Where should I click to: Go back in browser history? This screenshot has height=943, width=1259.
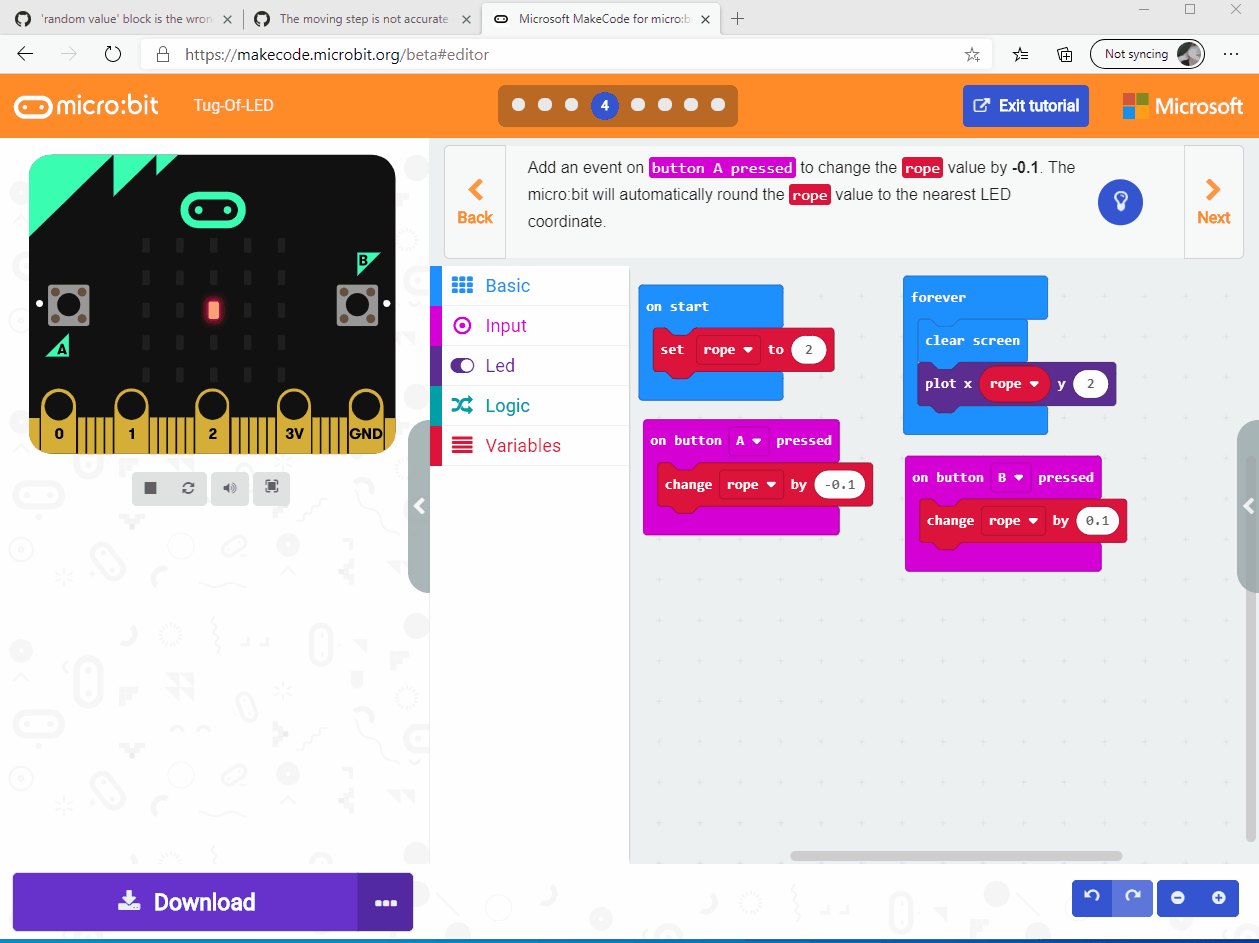(x=26, y=54)
